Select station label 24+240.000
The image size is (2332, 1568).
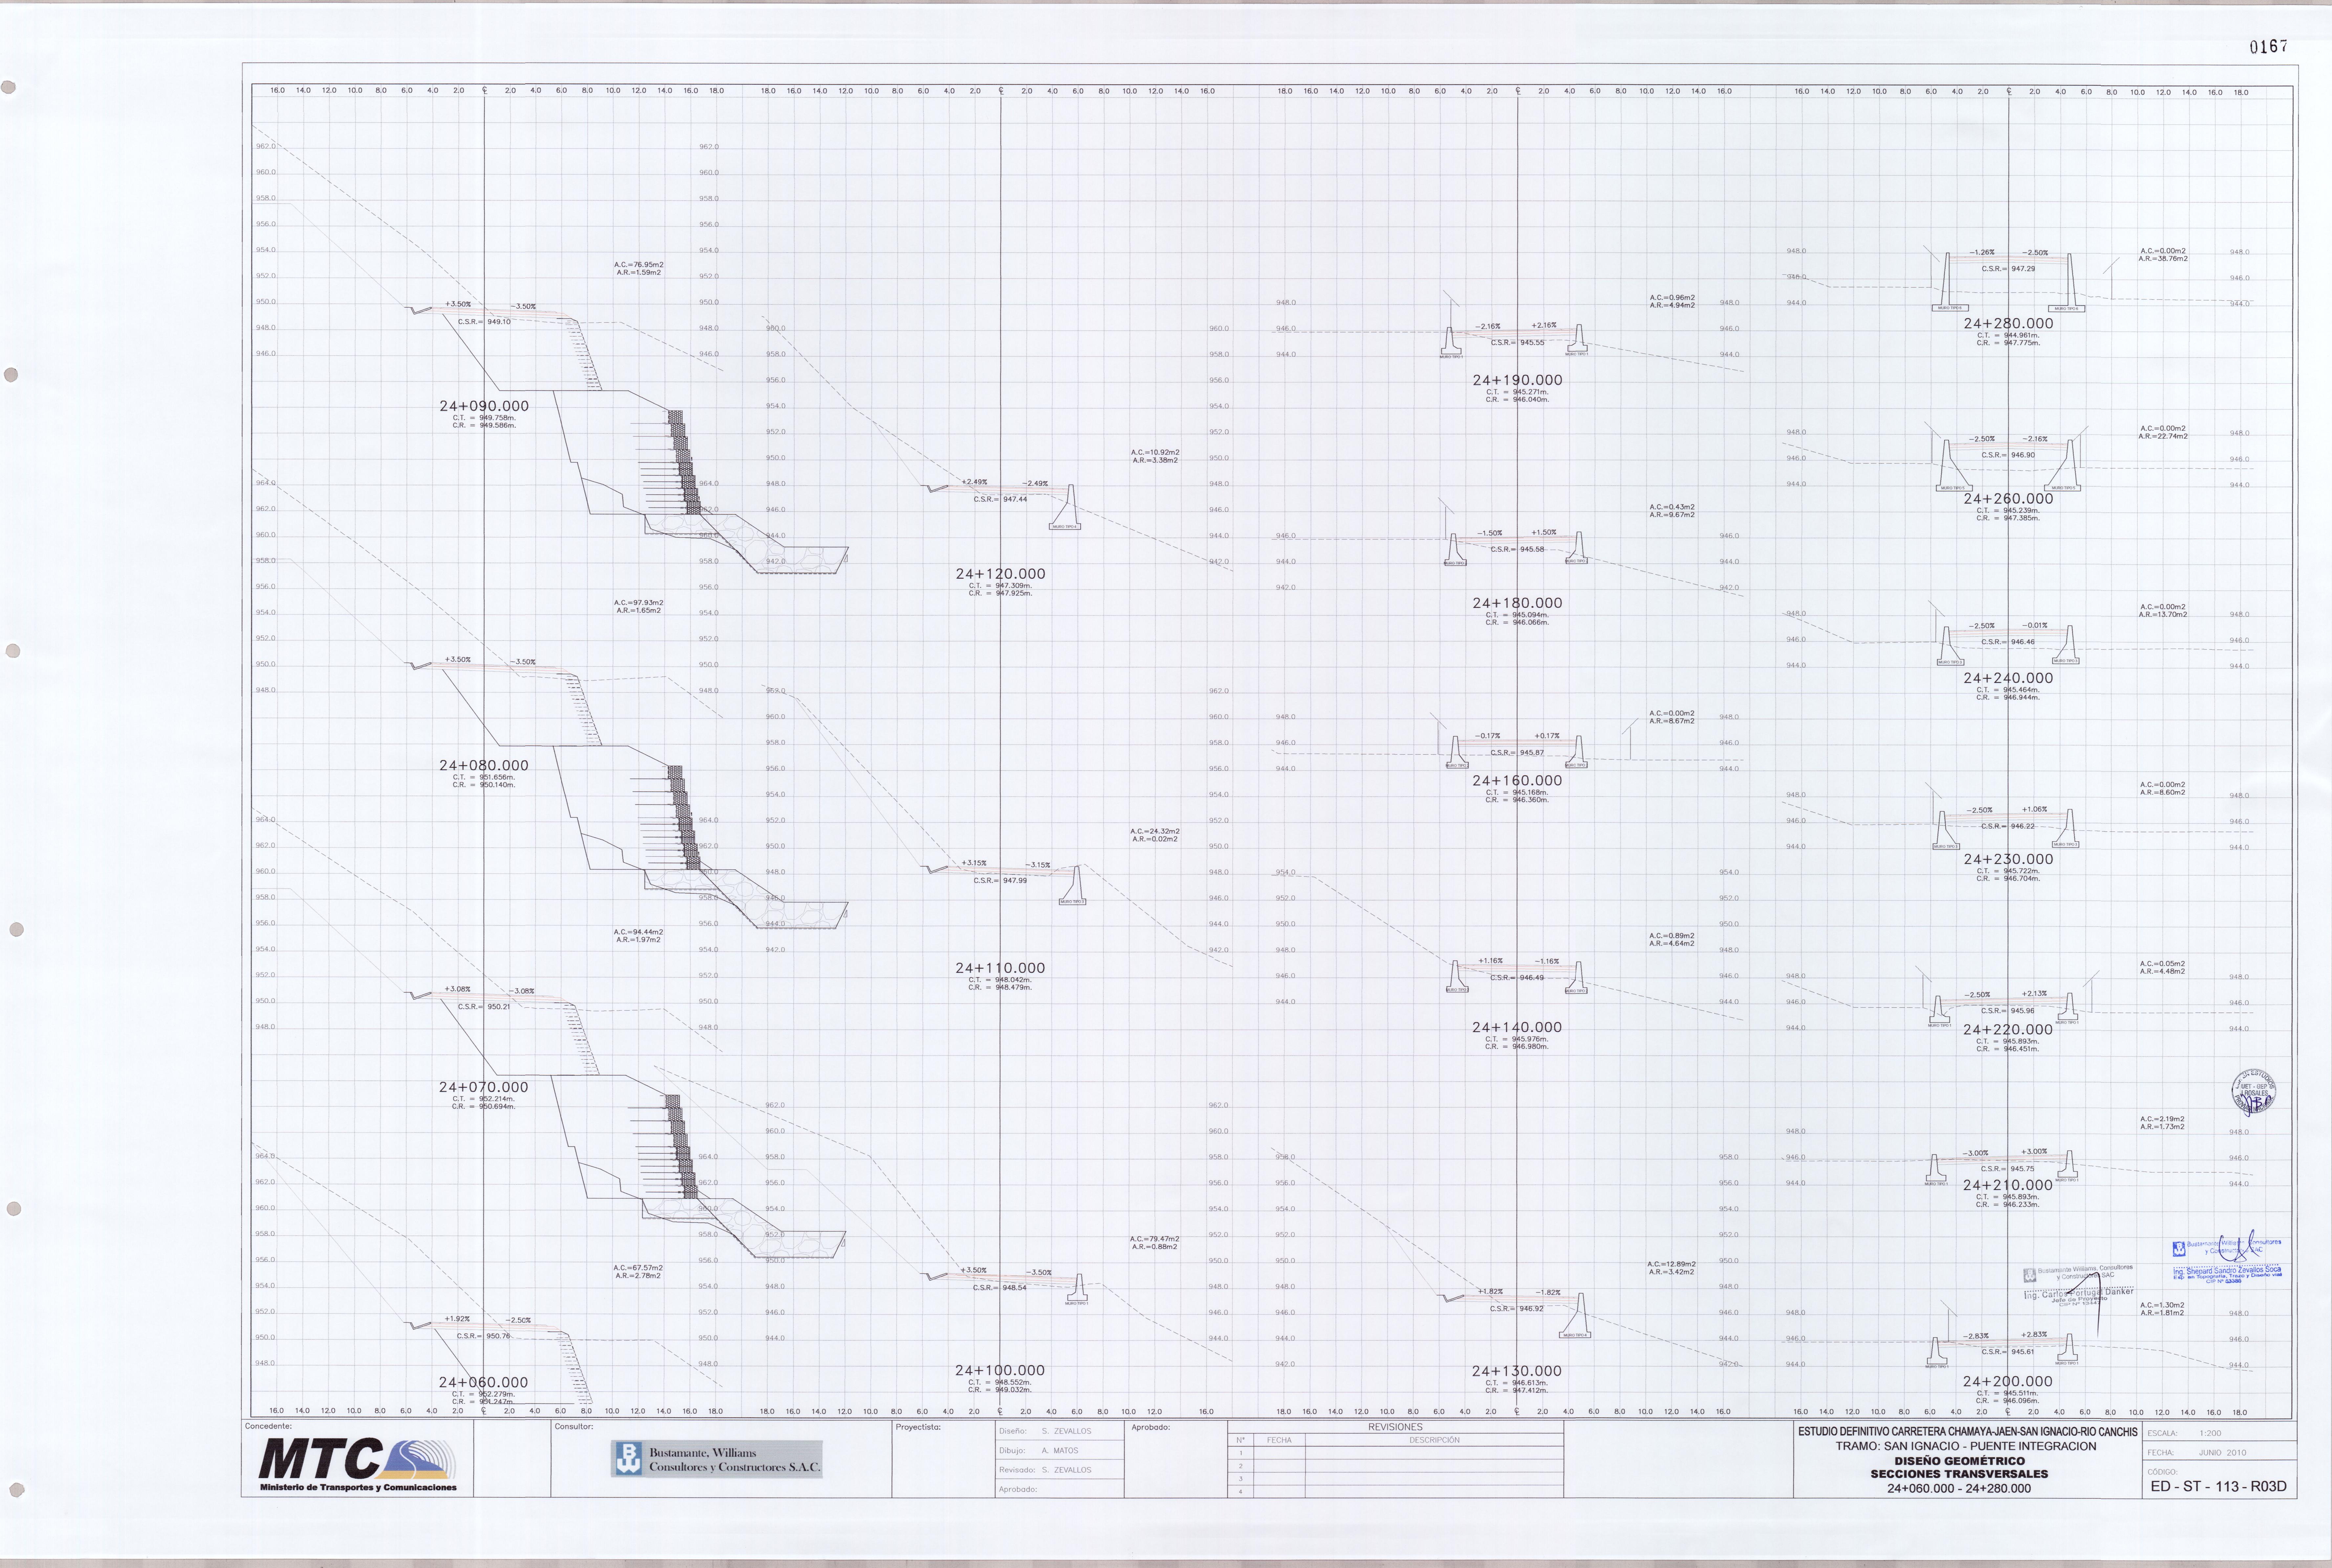pos(2008,678)
